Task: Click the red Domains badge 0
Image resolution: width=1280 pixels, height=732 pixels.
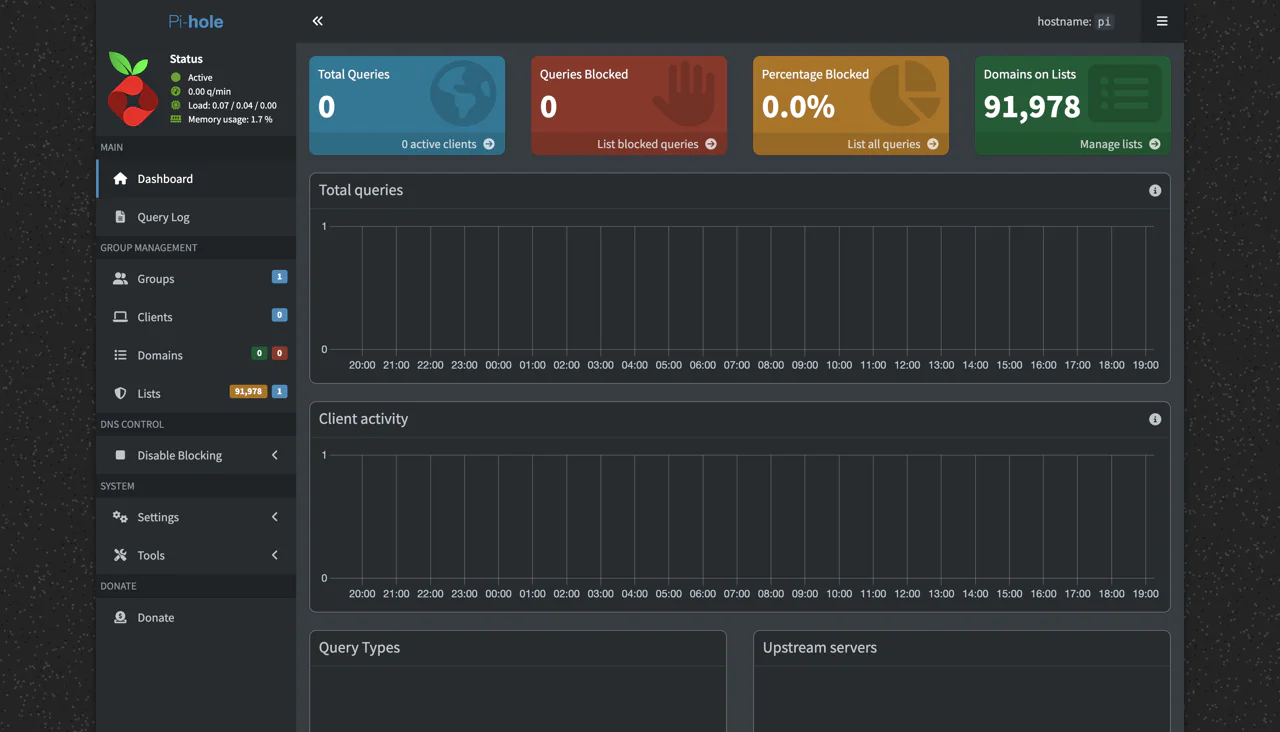Action: click(x=280, y=353)
